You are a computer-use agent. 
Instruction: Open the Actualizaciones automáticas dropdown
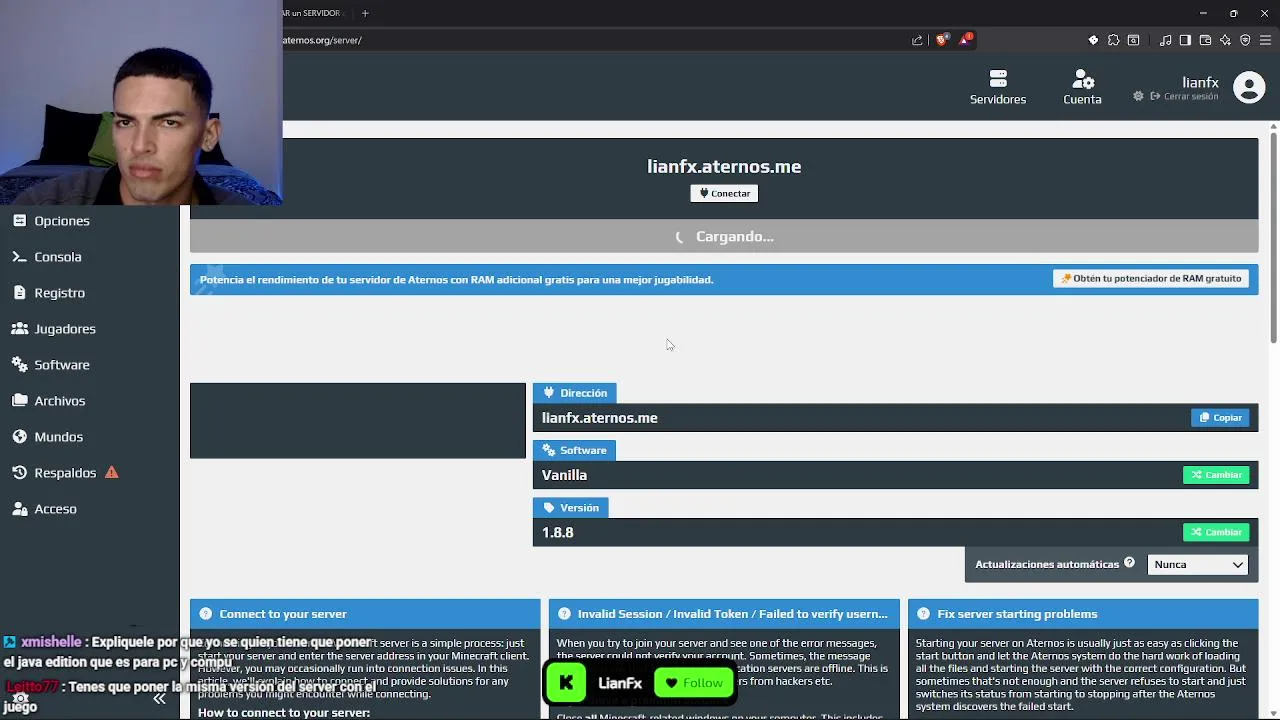(x=1198, y=565)
